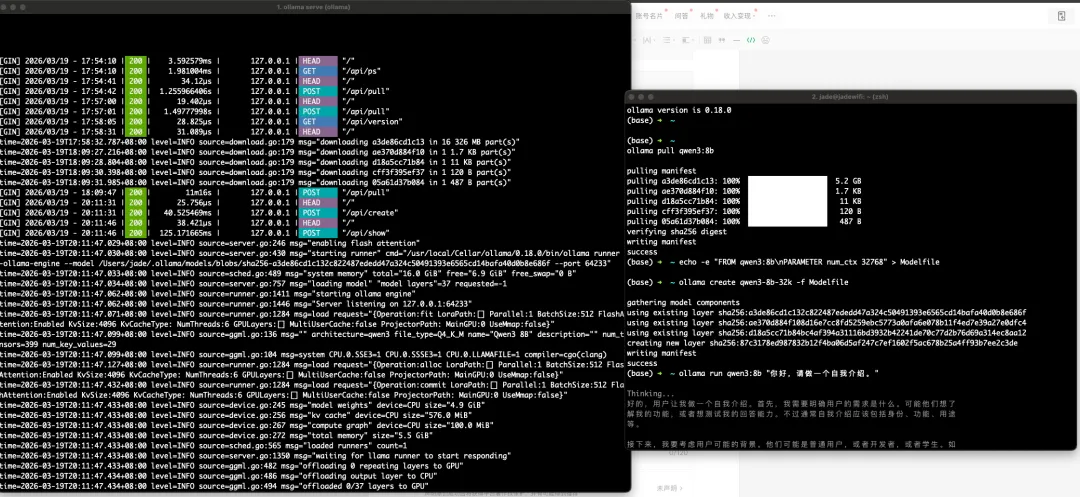
Task: Click the green code block icon in editor toolbar
Action: coord(751,40)
